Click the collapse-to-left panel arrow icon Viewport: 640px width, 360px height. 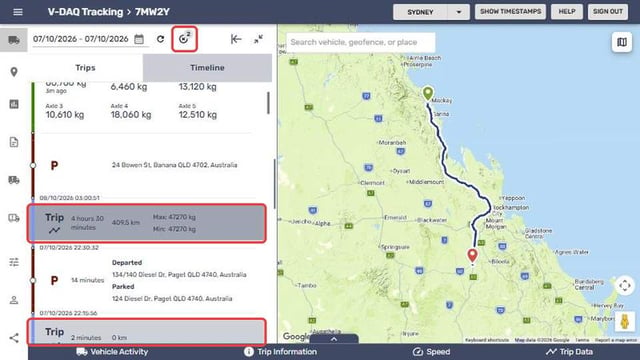coord(236,39)
